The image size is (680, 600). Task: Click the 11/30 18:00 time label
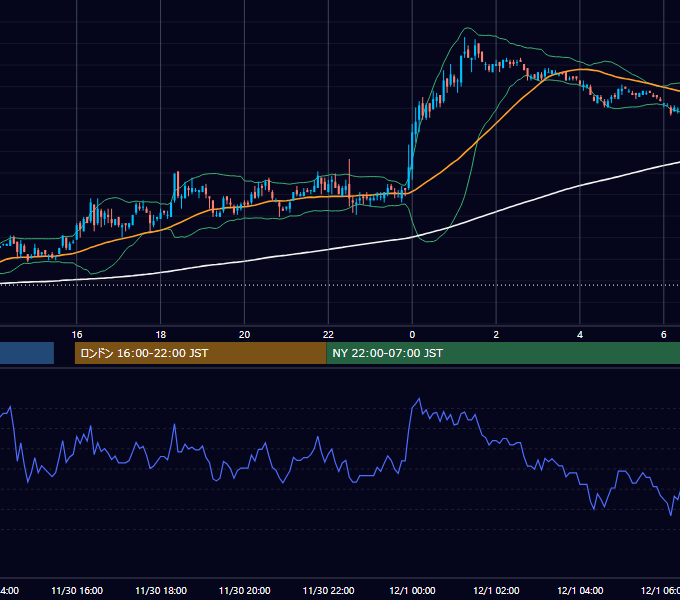tap(161, 590)
